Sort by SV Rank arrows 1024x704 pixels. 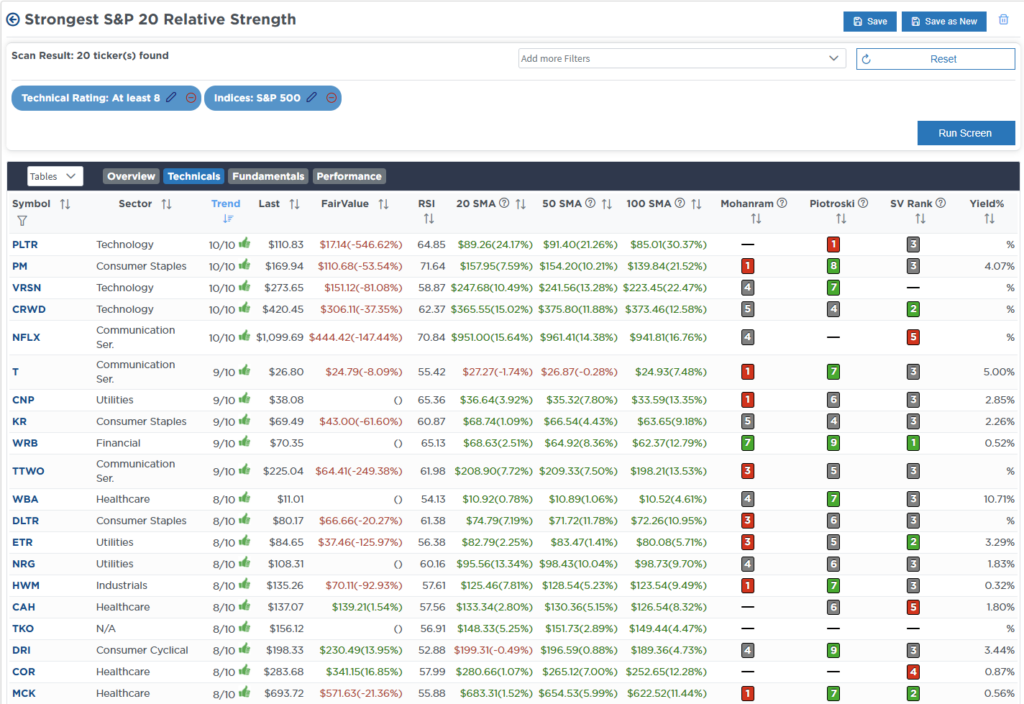coord(920,219)
